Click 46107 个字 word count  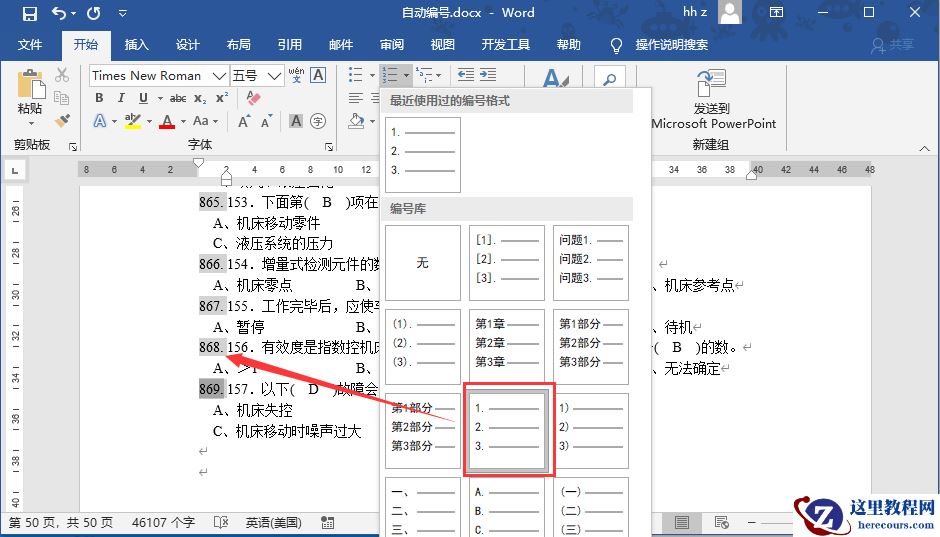[163, 523]
